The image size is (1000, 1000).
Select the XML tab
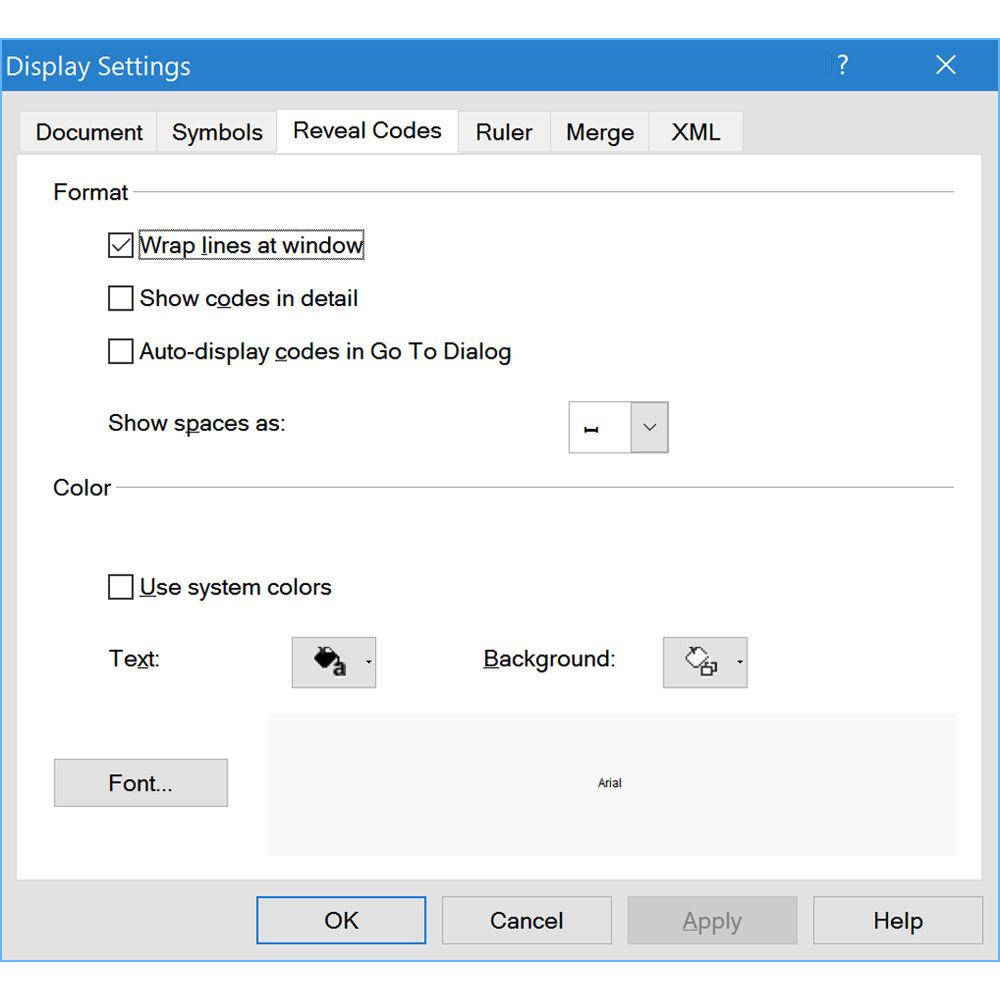click(695, 132)
